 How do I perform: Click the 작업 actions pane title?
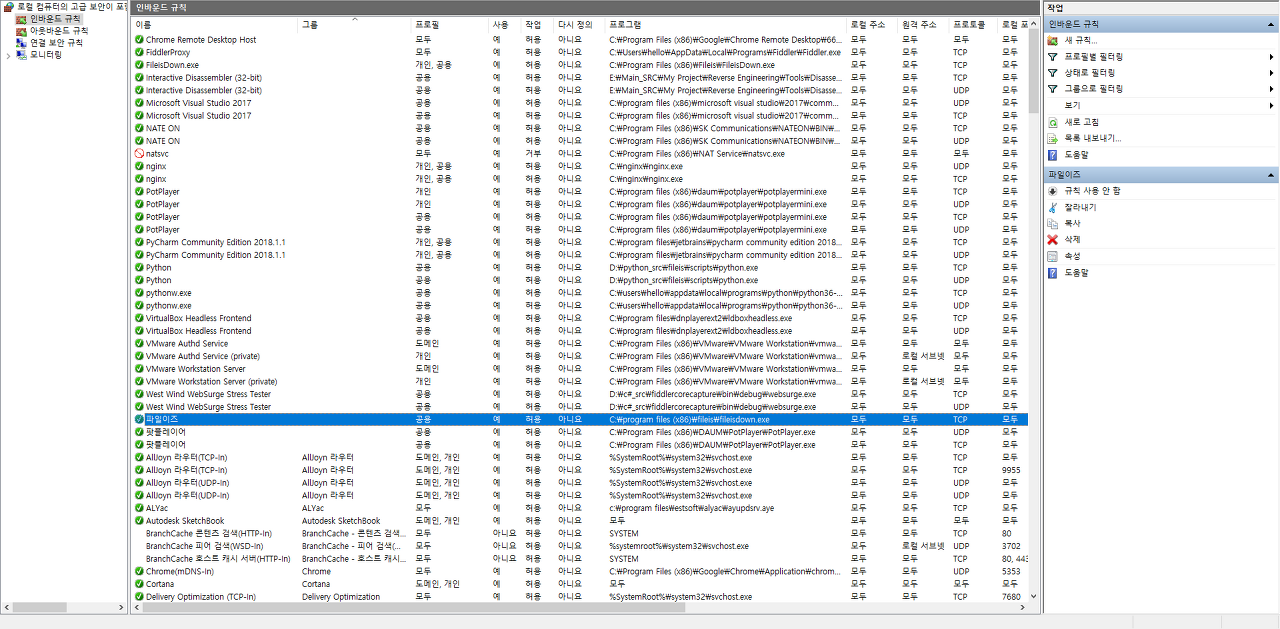pos(1055,7)
